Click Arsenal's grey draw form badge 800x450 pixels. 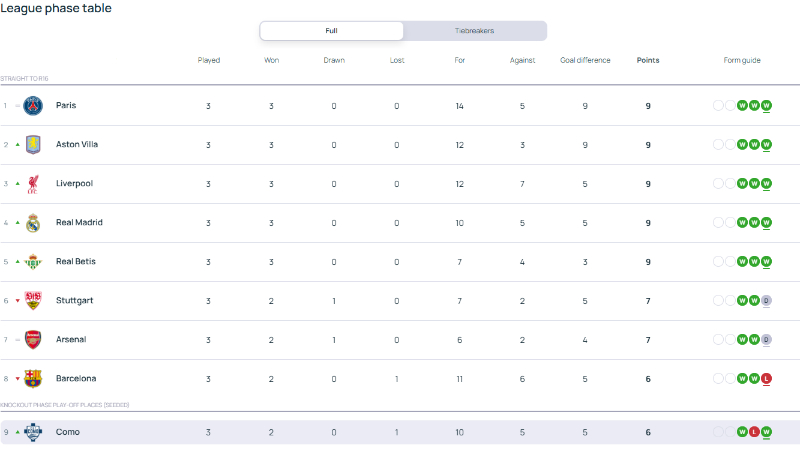tap(766, 340)
